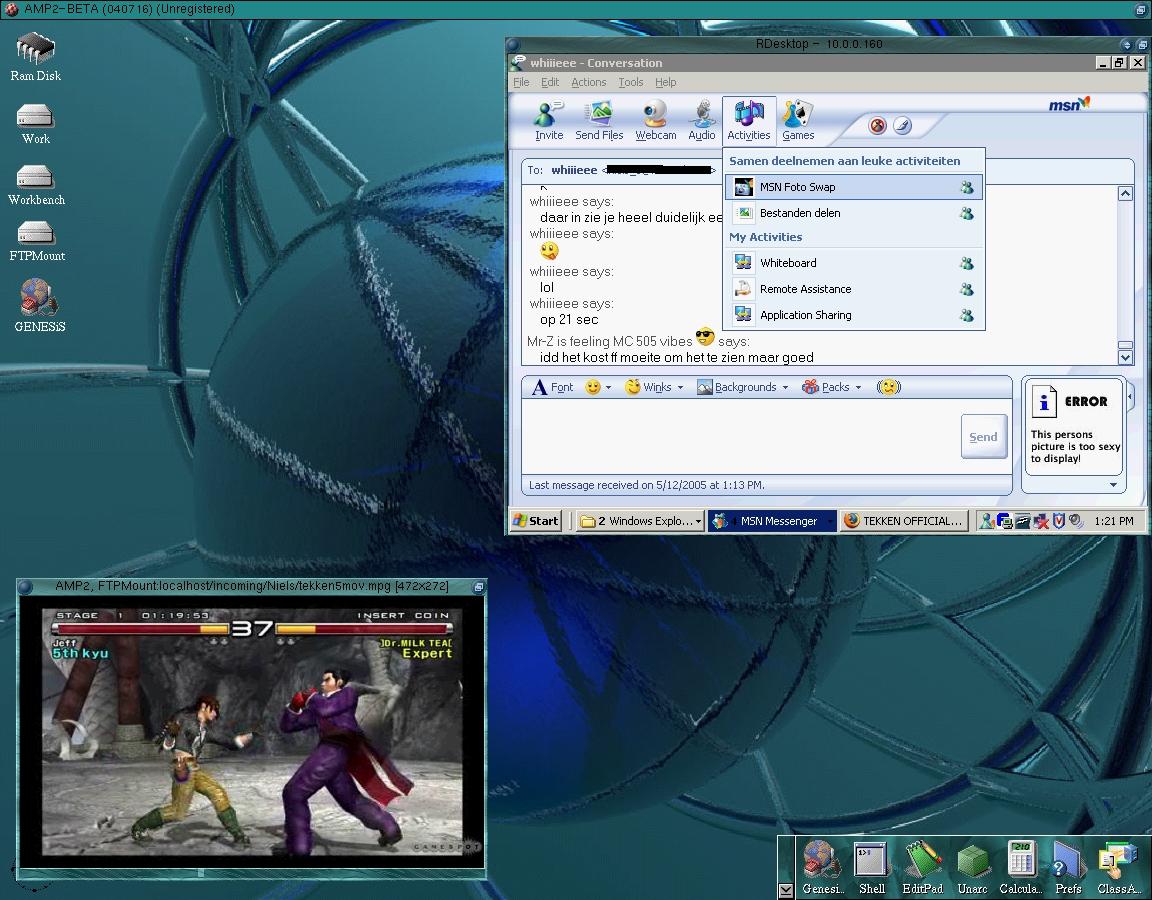
Task: Click the taskbar clock showing 1:21 PM
Action: [x=1113, y=521]
